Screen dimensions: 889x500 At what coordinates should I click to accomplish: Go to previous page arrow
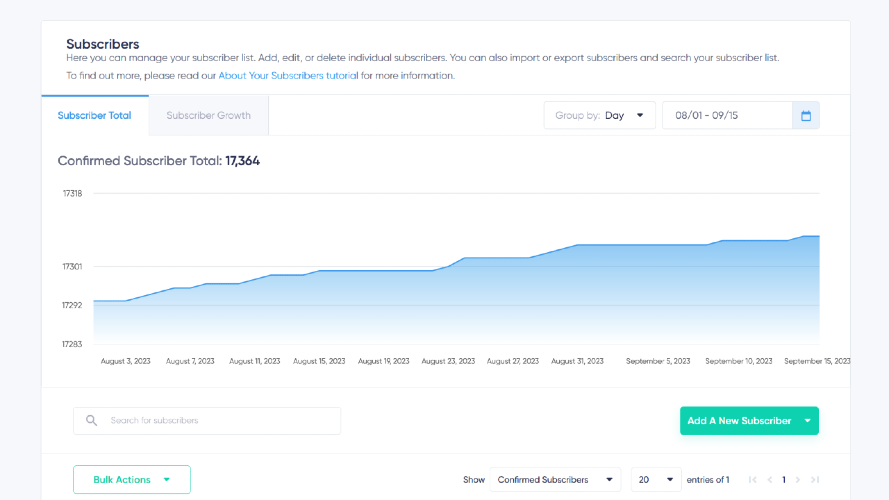point(769,480)
